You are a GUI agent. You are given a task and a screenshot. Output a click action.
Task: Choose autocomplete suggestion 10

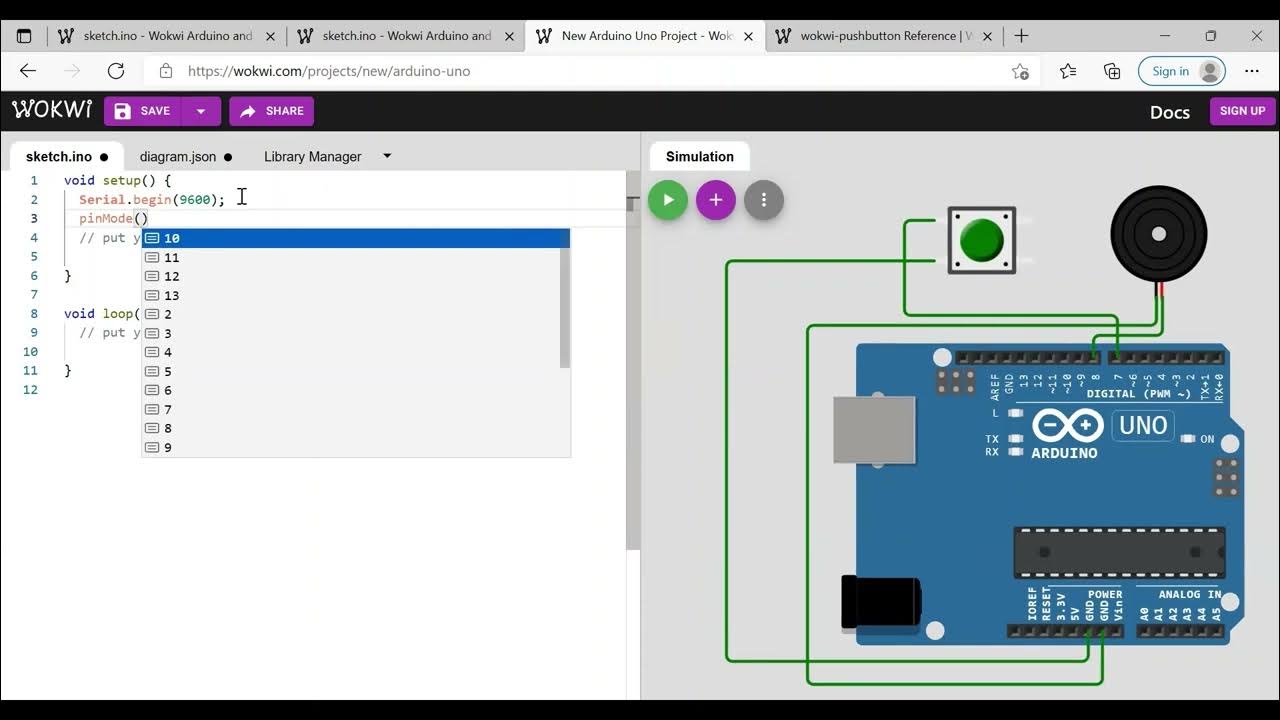(x=356, y=238)
